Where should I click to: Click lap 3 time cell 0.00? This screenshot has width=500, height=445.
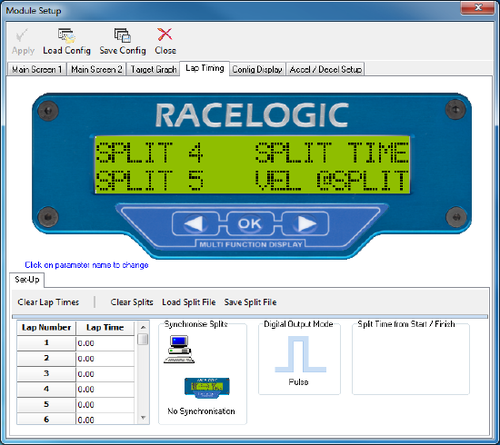click(105, 374)
